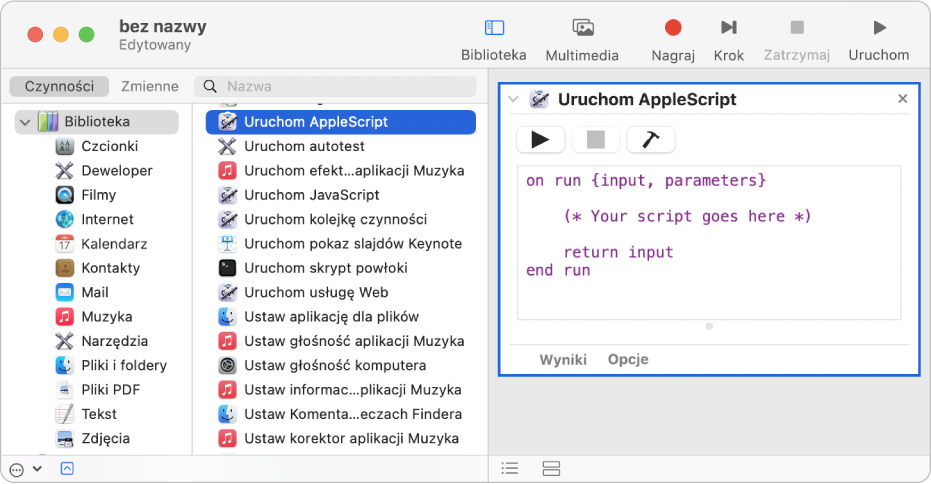Open the ellipsis options dropdown at bottom-left
Image resolution: width=931 pixels, height=484 pixels.
point(24,468)
